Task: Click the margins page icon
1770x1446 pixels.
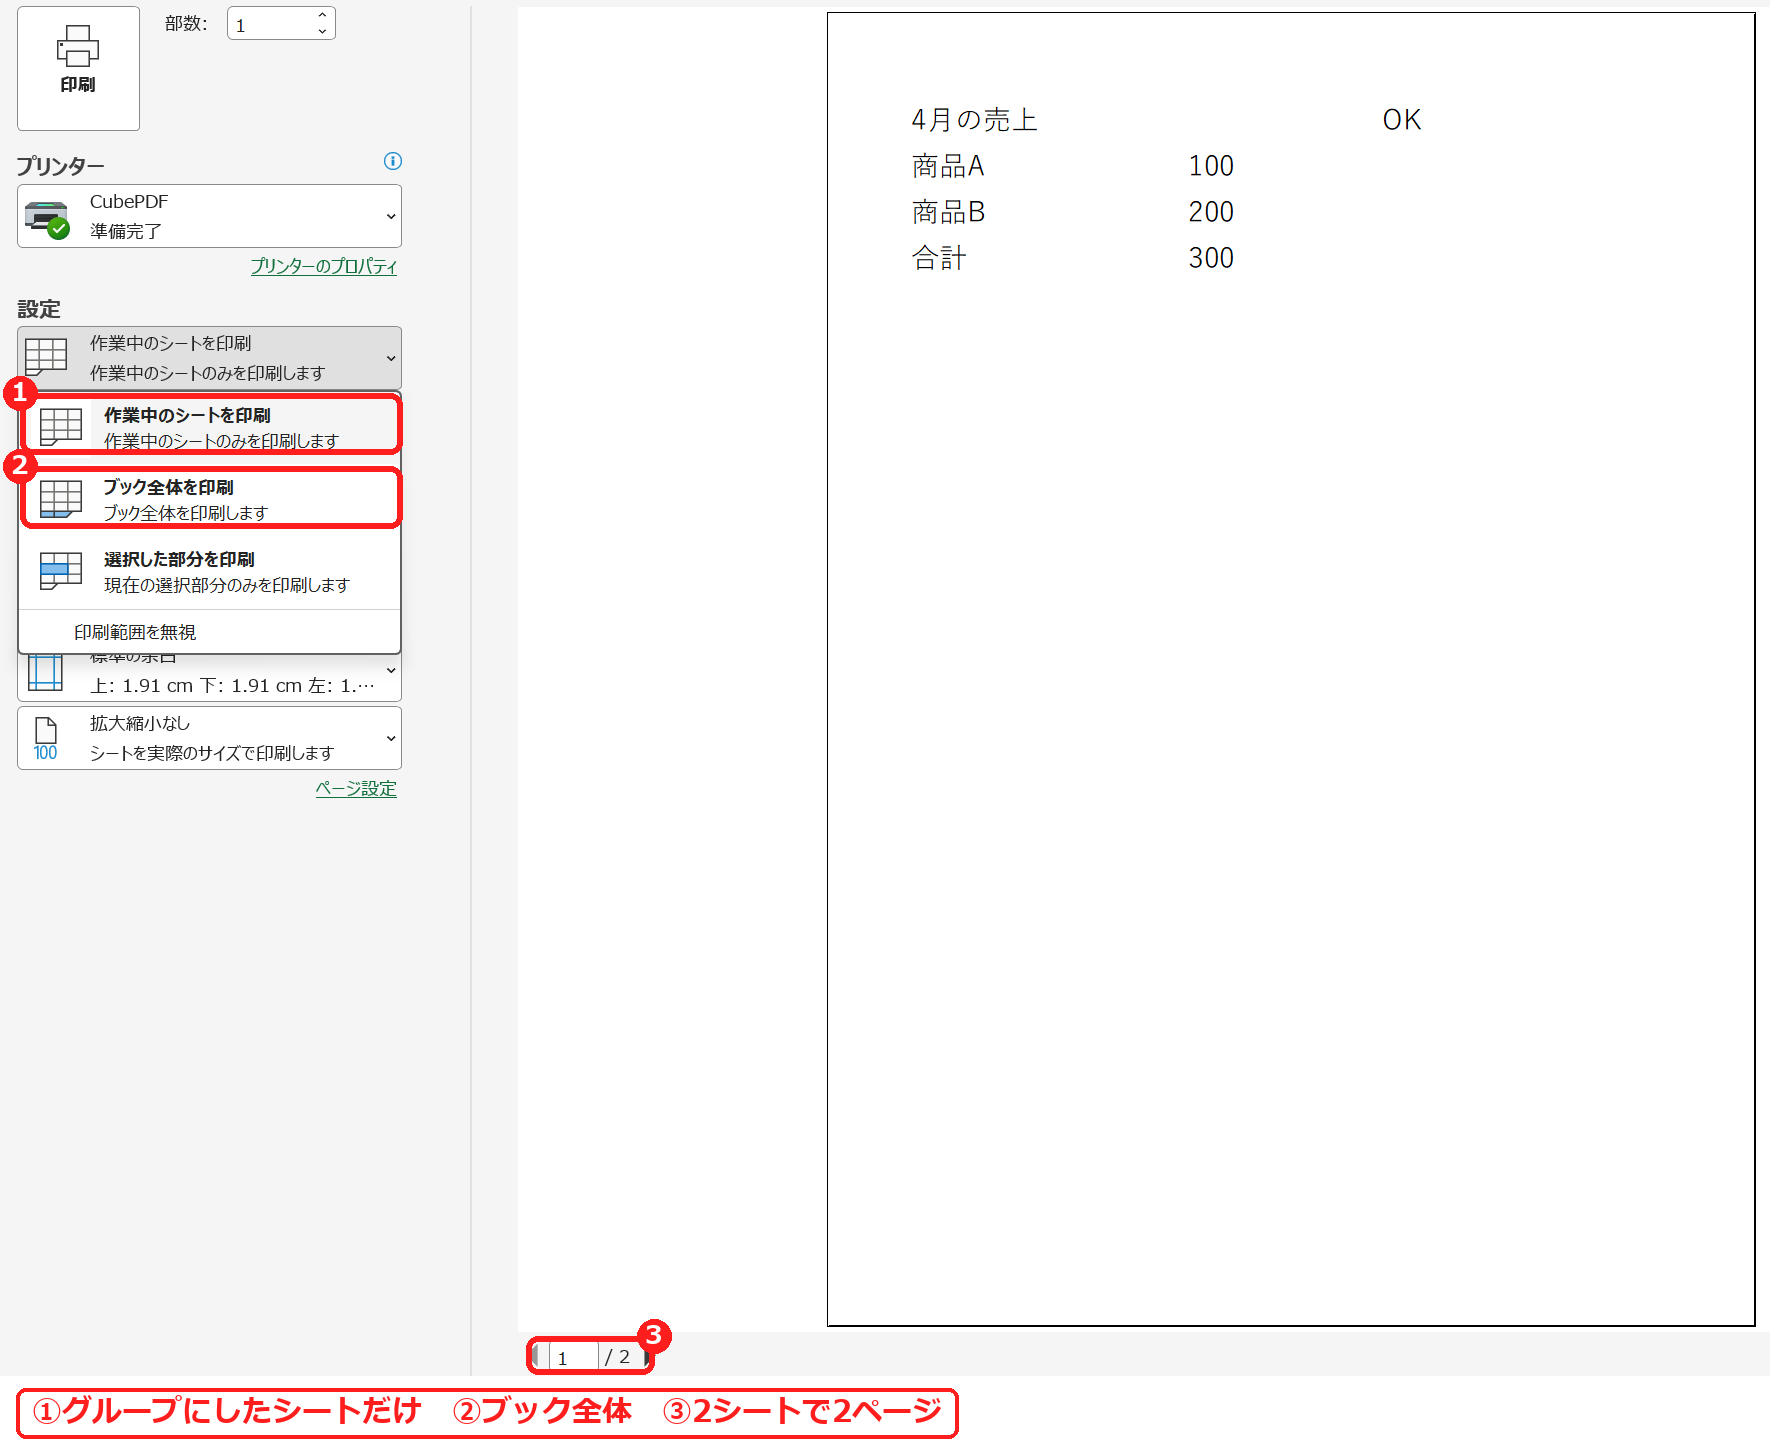Action: pyautogui.click(x=45, y=673)
